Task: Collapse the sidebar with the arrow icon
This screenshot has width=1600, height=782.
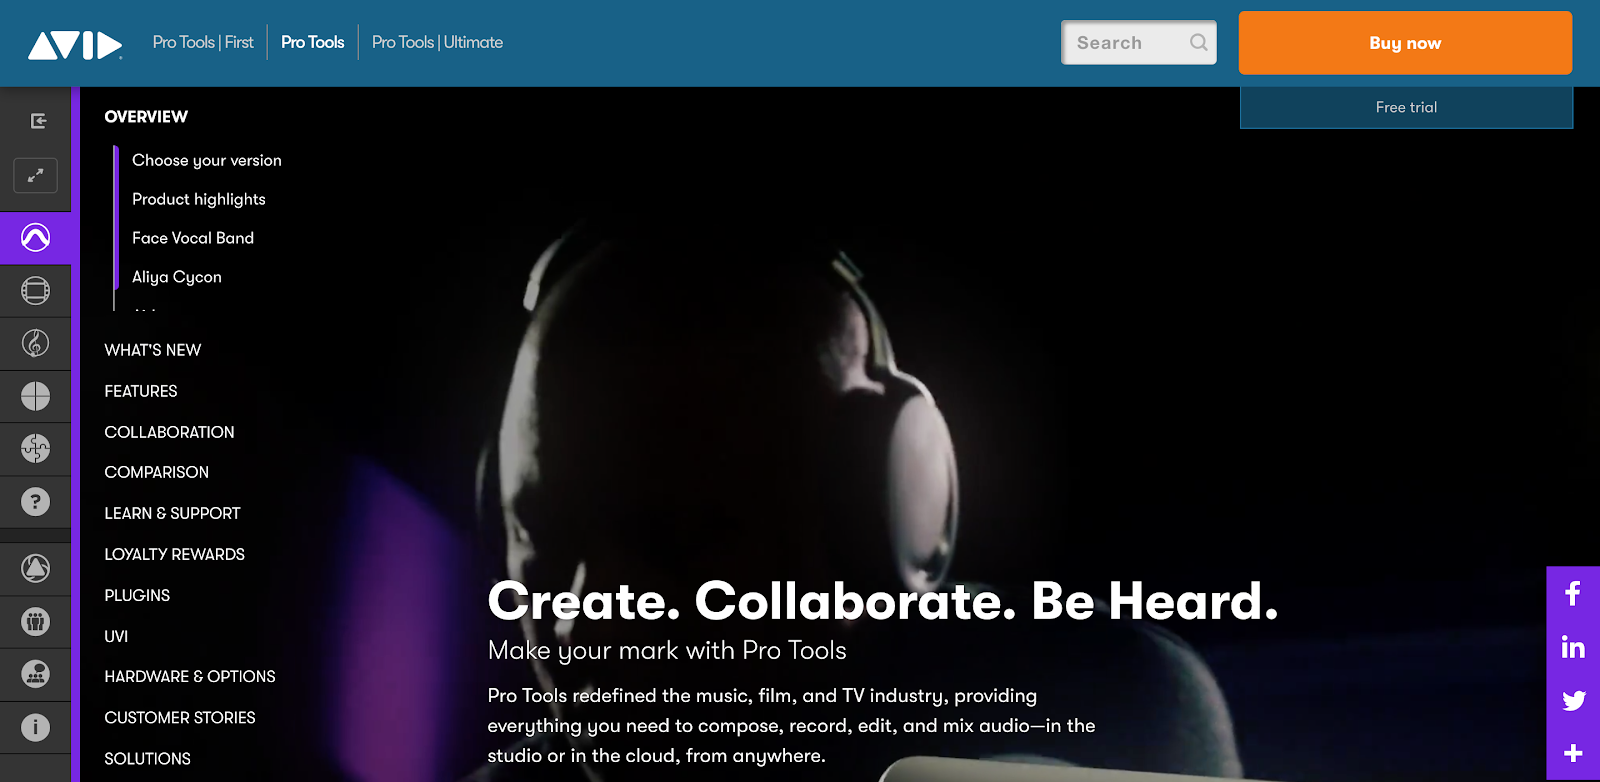Action: click(x=38, y=121)
